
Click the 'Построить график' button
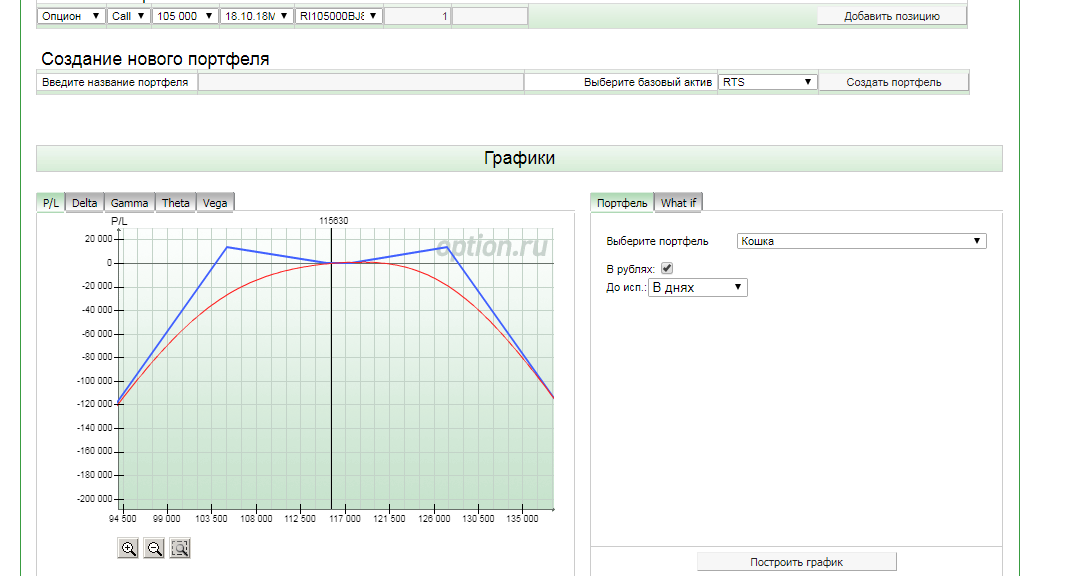coord(796,562)
